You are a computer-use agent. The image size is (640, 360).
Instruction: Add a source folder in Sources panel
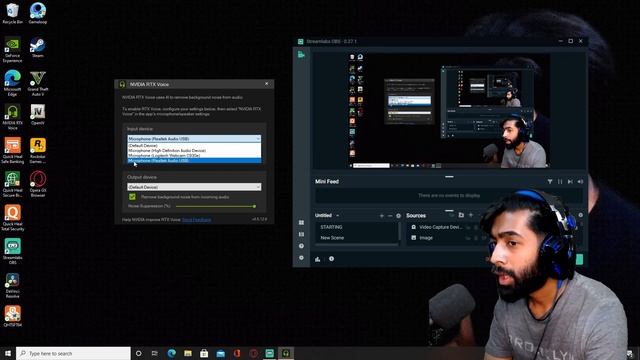click(461, 215)
